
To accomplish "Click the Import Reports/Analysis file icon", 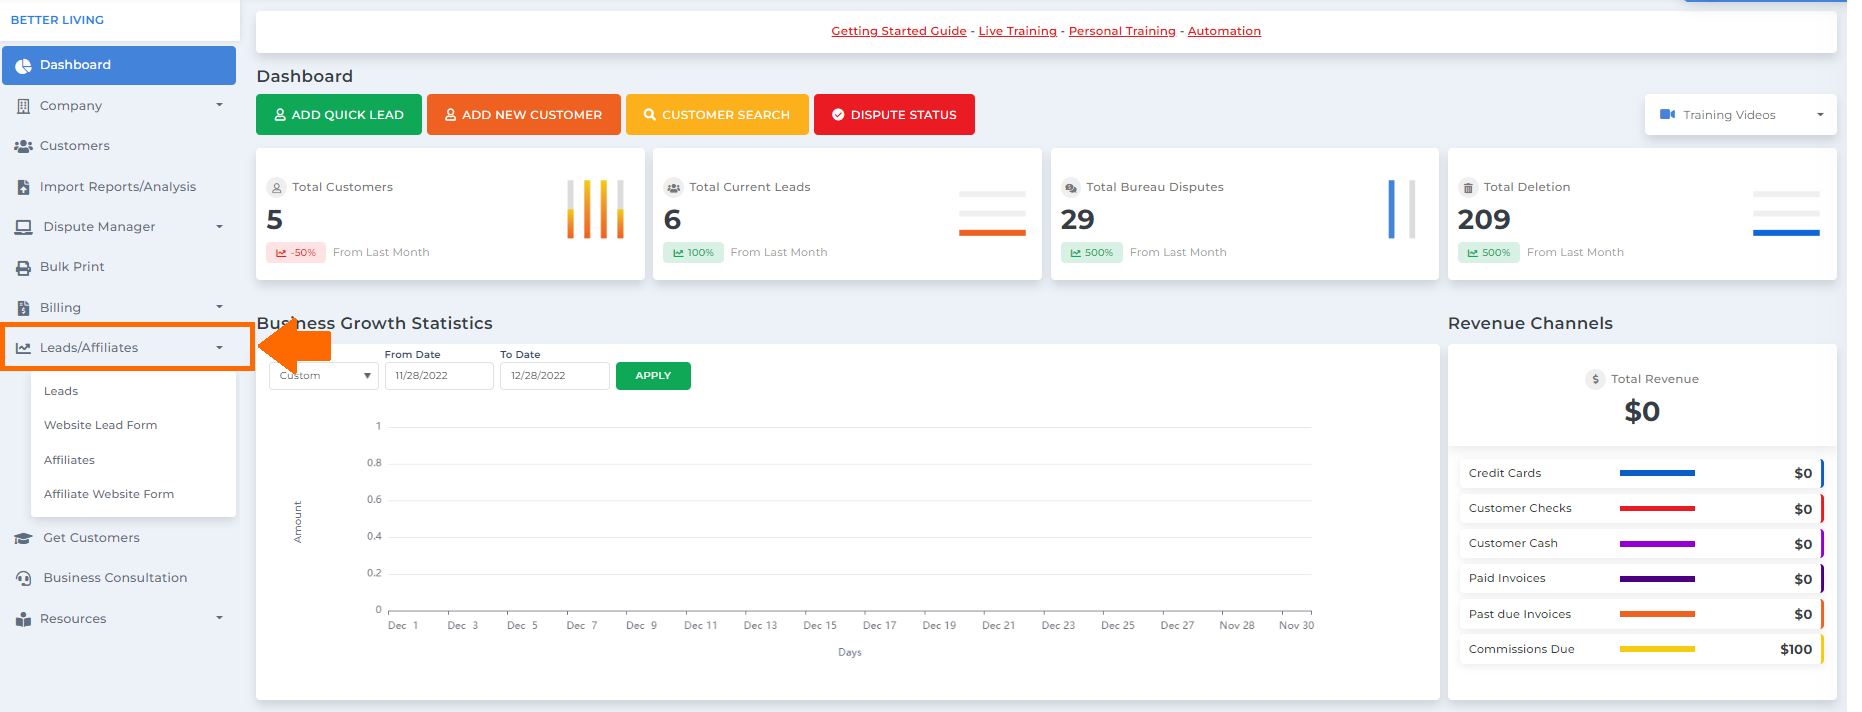I will point(23,187).
